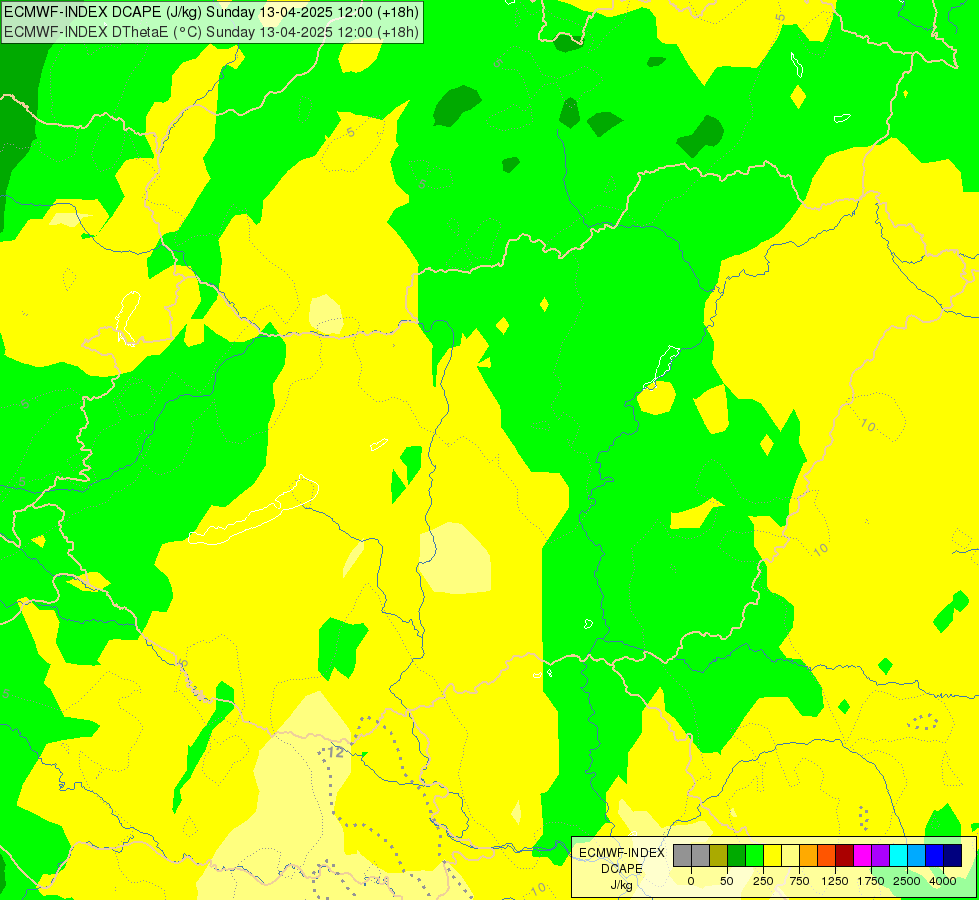Click the pale yellow legend swatch

[x=790, y=855]
